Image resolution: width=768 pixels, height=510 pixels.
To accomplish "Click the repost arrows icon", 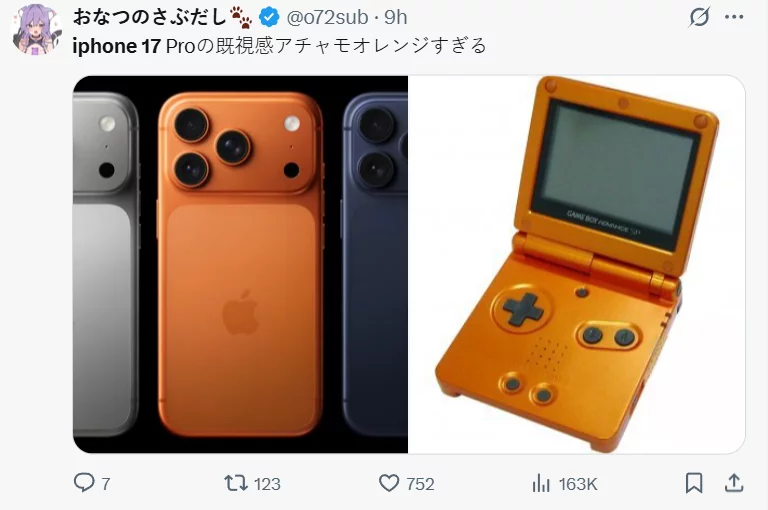I will click(x=236, y=483).
